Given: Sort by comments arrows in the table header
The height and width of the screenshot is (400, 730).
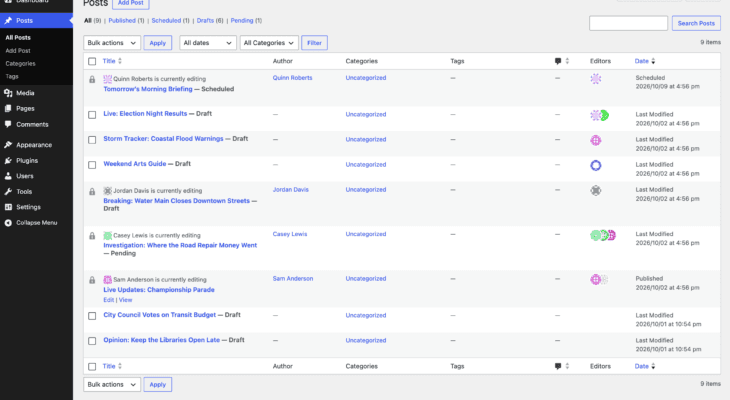Looking at the screenshot, I should tap(567, 61).
